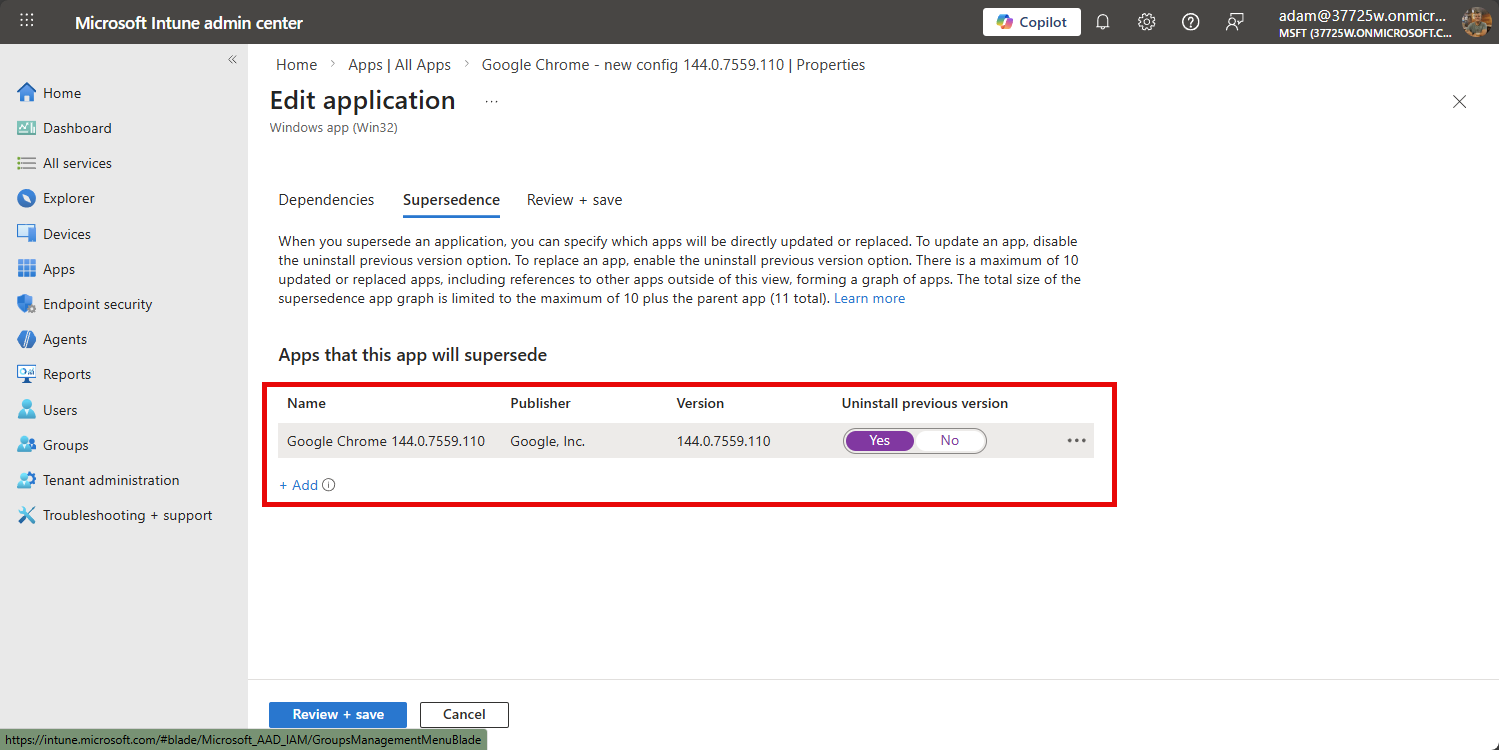
Task: Click the help question mark icon
Action: click(1190, 22)
